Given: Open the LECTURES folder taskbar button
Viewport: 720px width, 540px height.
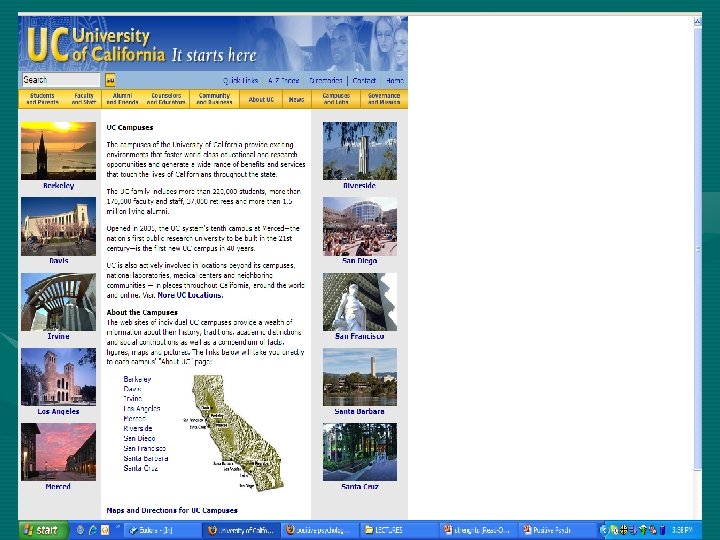Looking at the screenshot, I should 398,530.
